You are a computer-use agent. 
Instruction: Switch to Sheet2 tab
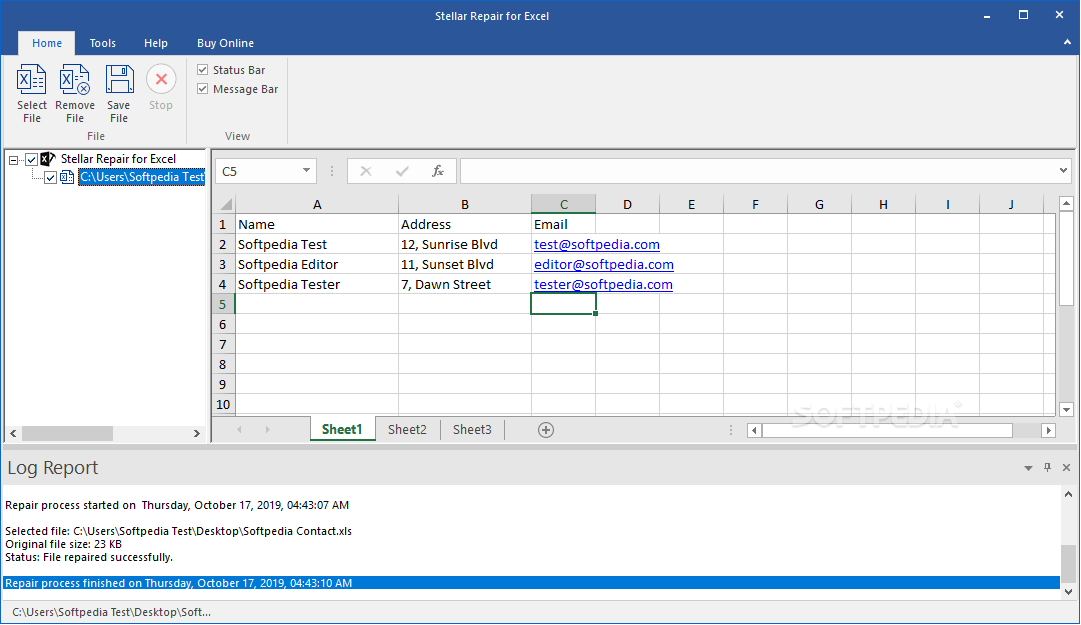pyautogui.click(x=407, y=429)
